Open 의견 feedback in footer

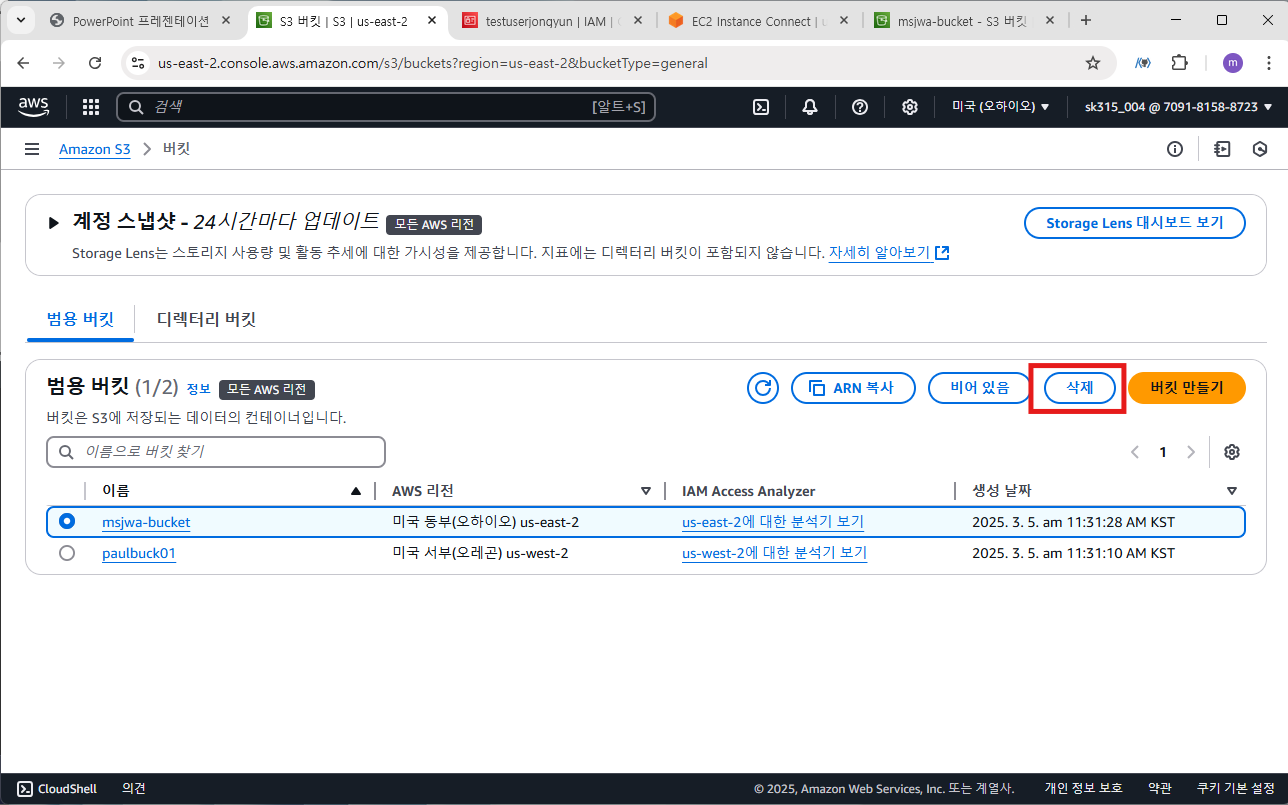click(134, 789)
